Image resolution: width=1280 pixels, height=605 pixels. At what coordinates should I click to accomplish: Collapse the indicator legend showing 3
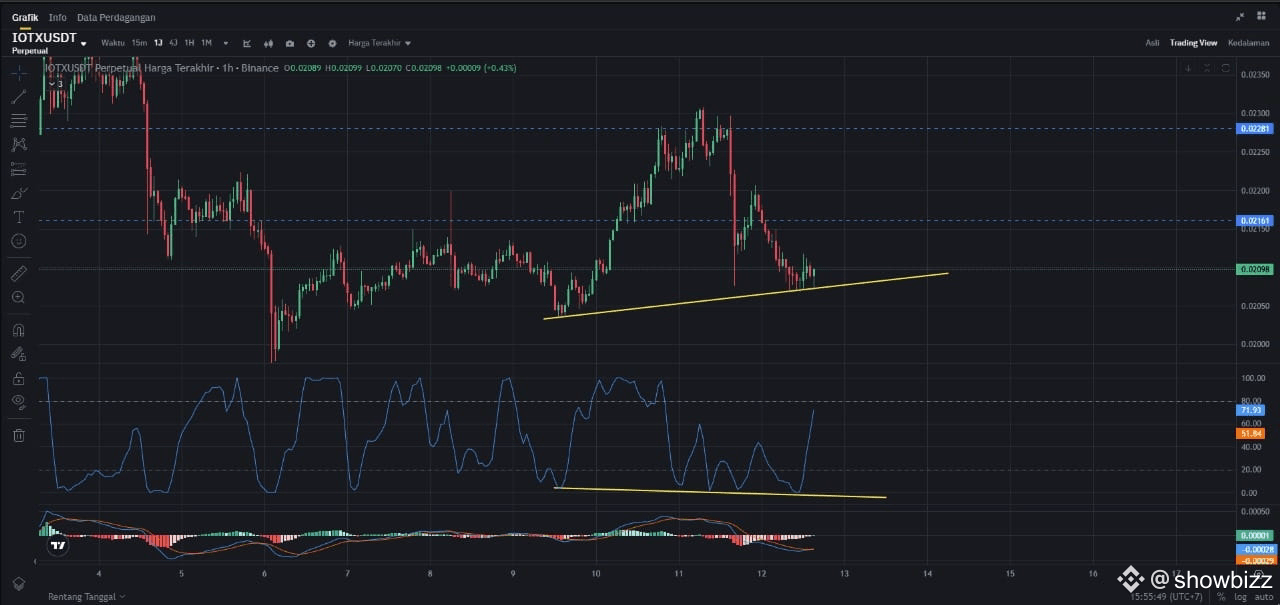pyautogui.click(x=56, y=84)
